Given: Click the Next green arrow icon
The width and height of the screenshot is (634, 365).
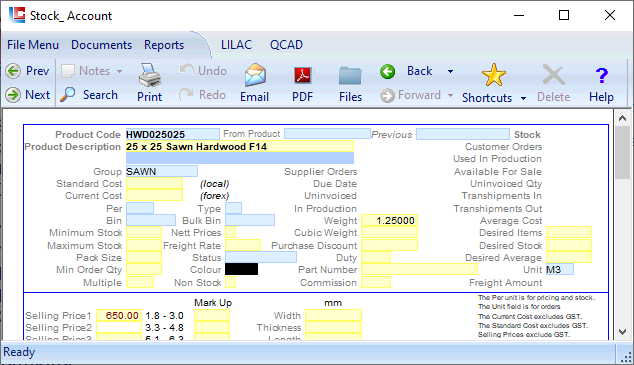Looking at the screenshot, I should [x=13, y=95].
